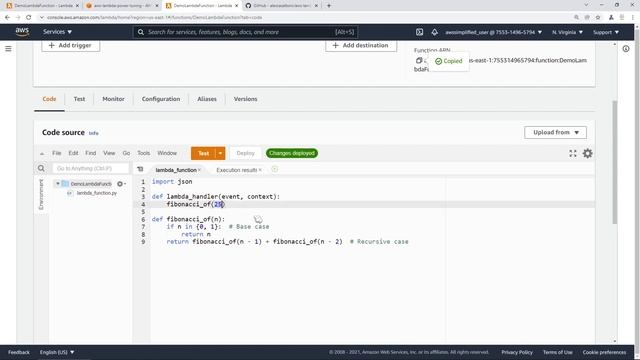Reload the browser page
Viewport: 640px width, 360px height.
tap(29, 18)
